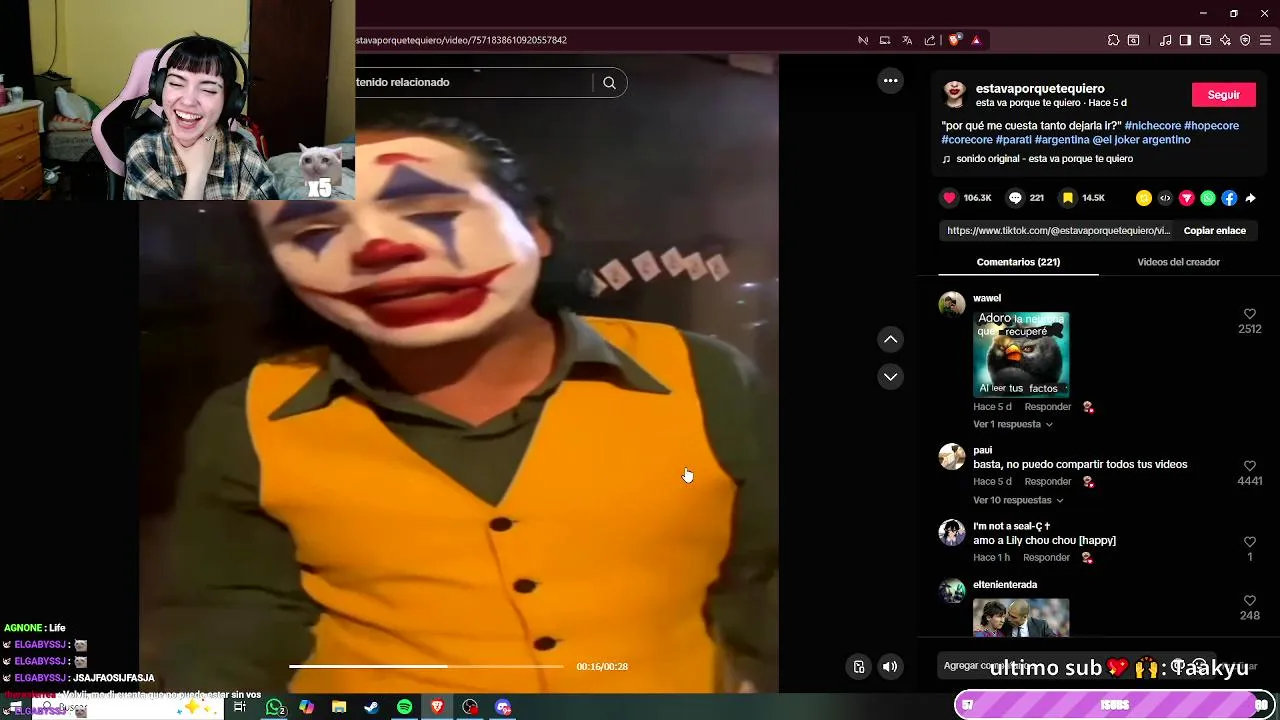Open more share options arrow
This screenshot has width=1280, height=720.
tap(1250, 198)
